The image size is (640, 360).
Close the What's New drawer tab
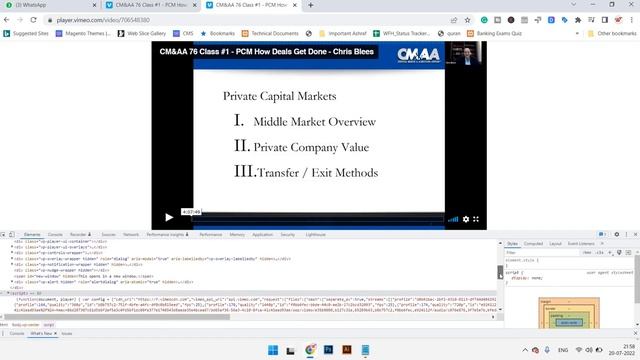tap(56, 333)
